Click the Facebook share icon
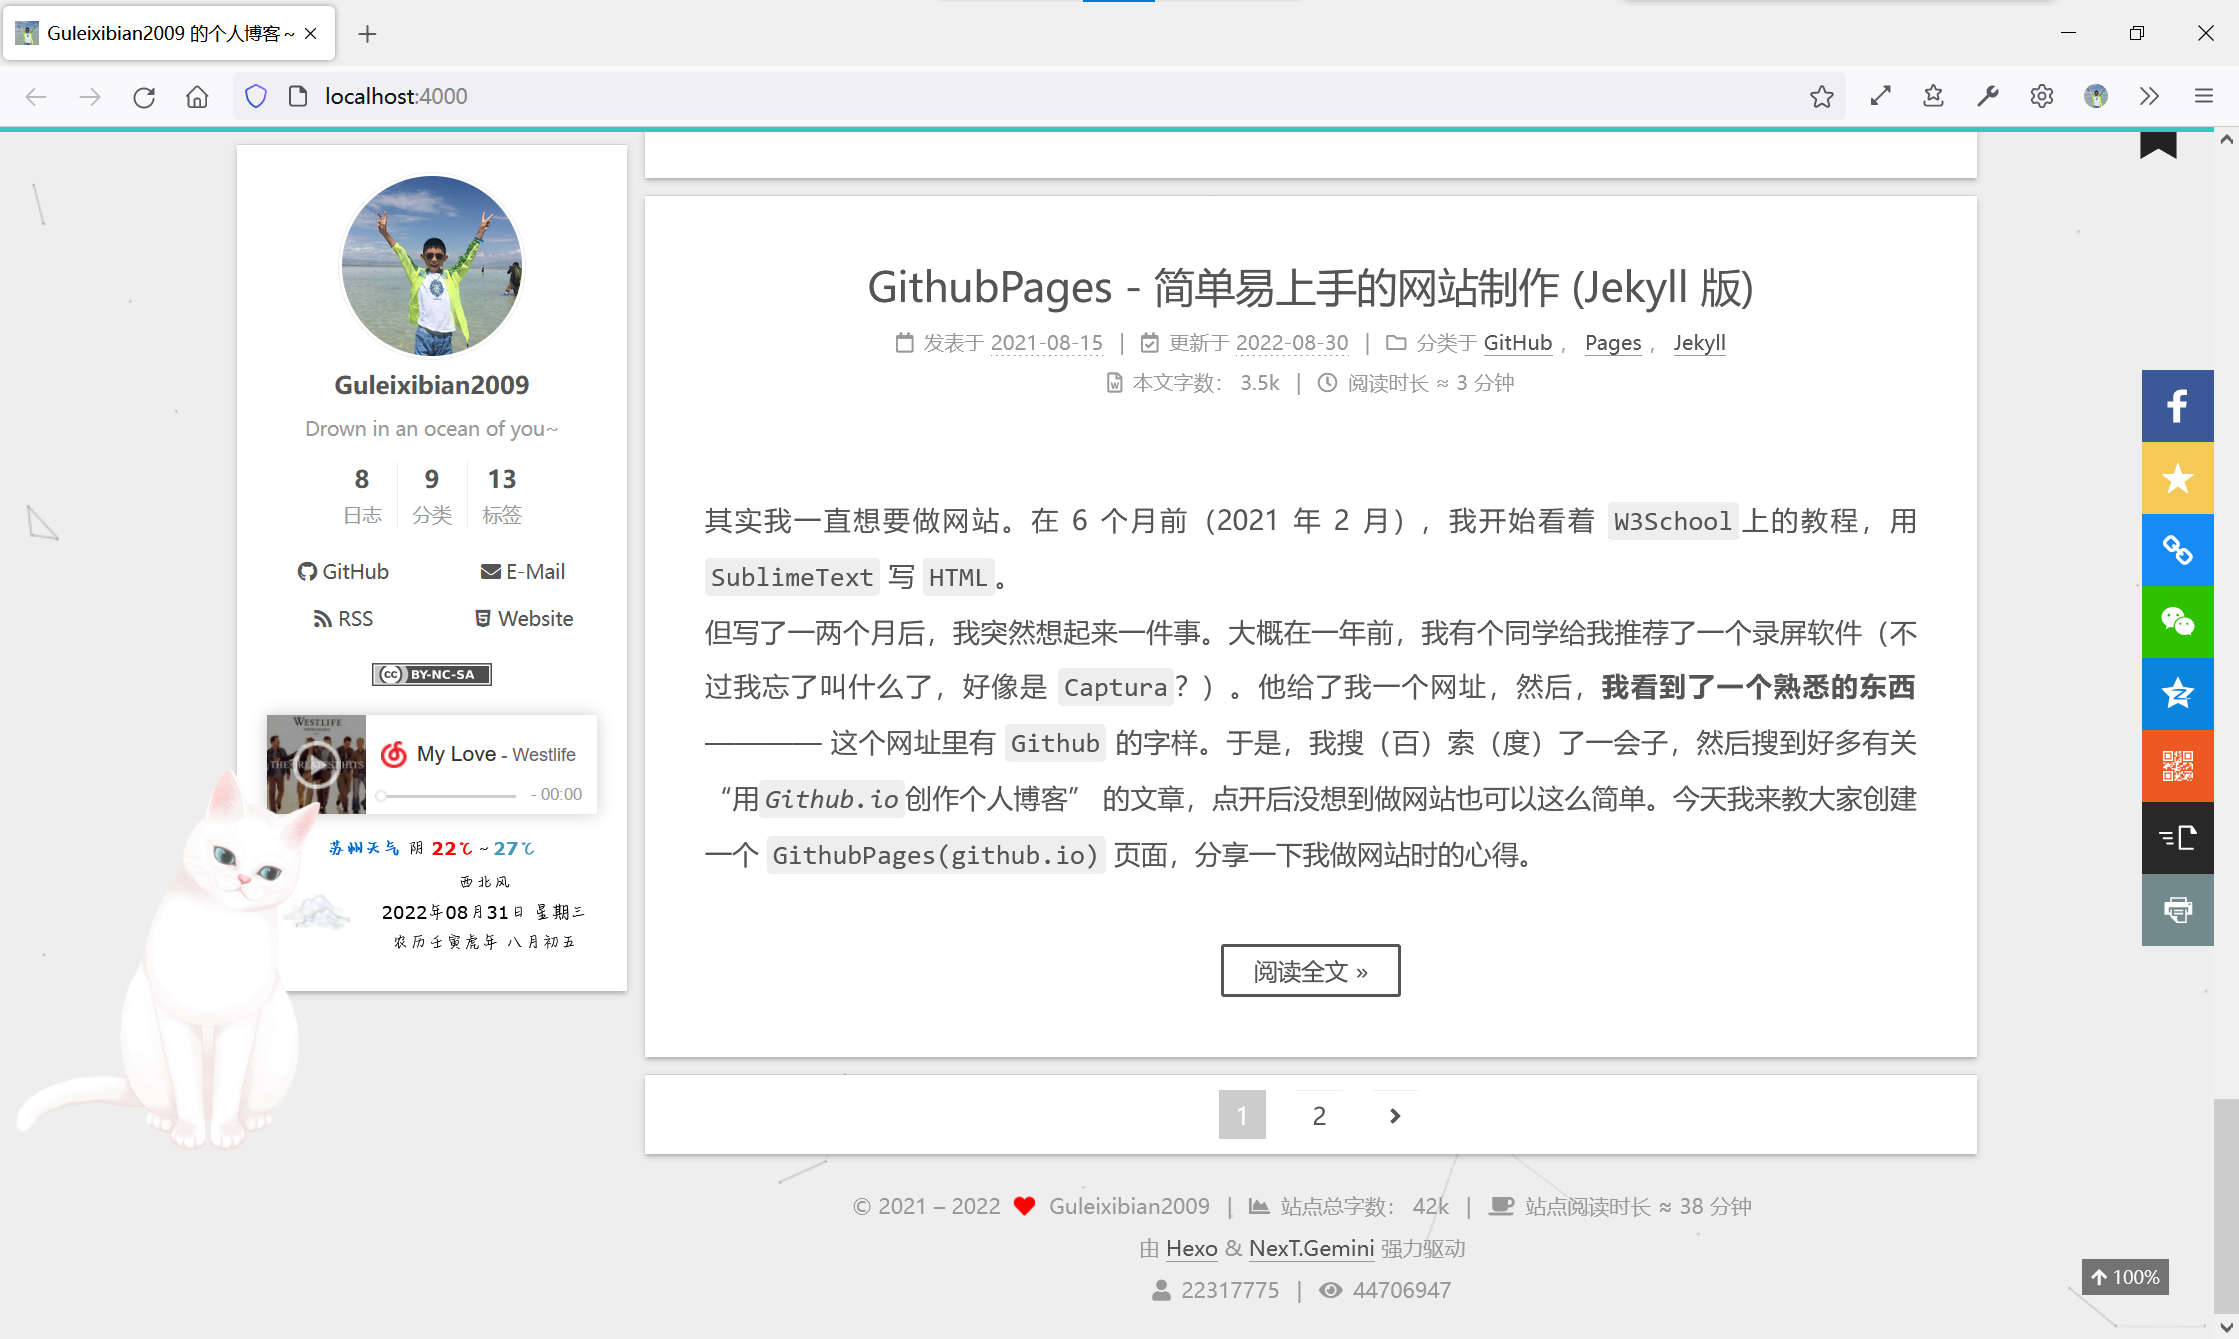This screenshot has height=1339, width=2239. (x=2177, y=406)
